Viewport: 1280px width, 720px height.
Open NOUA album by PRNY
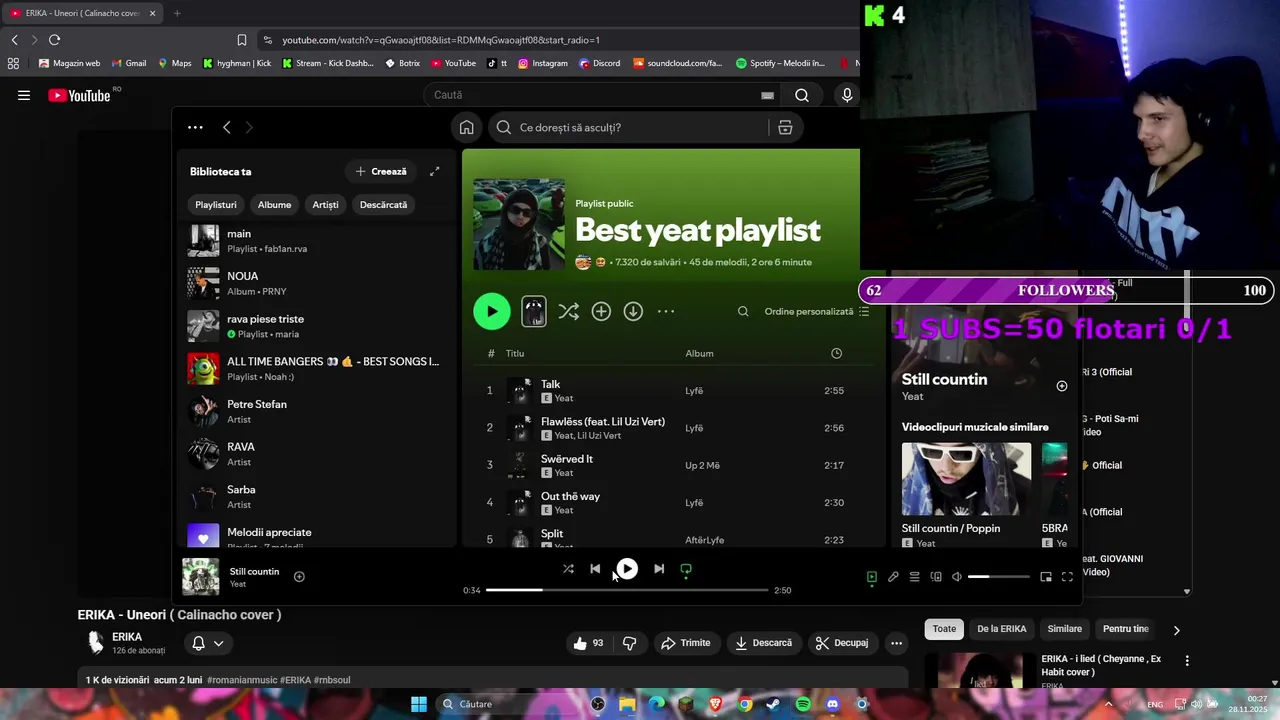tap(315, 283)
